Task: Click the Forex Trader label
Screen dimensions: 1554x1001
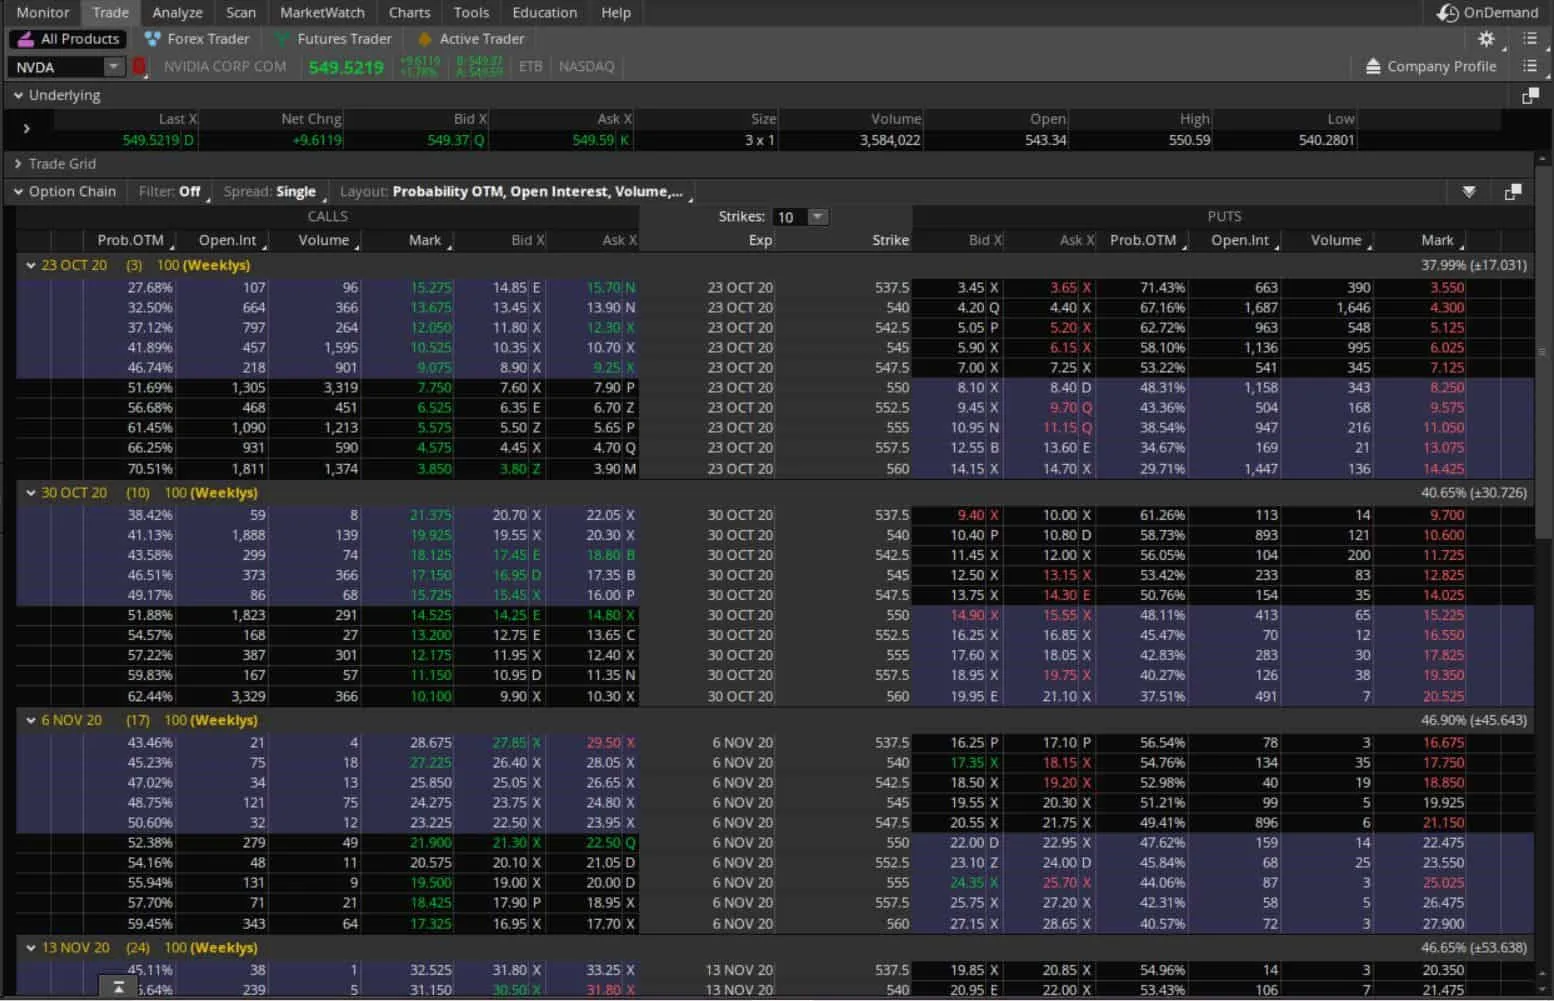Action: click(208, 39)
